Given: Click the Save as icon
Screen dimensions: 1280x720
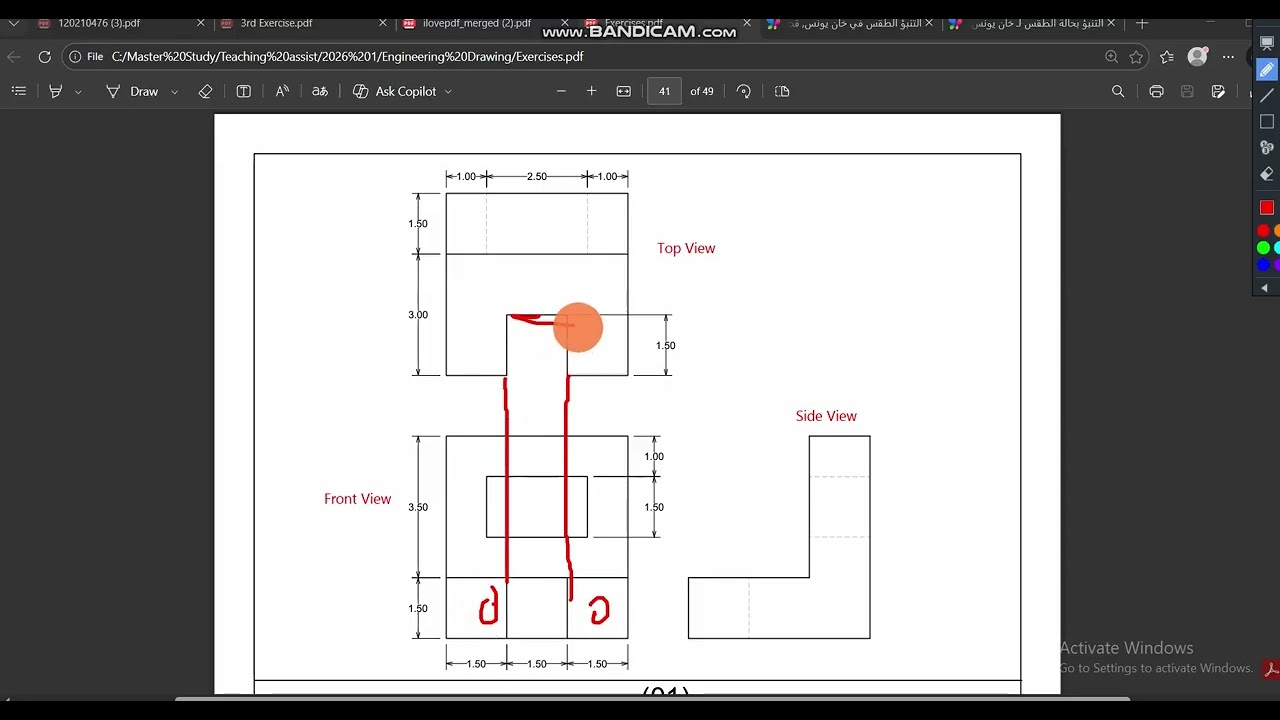Looking at the screenshot, I should point(1218,91).
